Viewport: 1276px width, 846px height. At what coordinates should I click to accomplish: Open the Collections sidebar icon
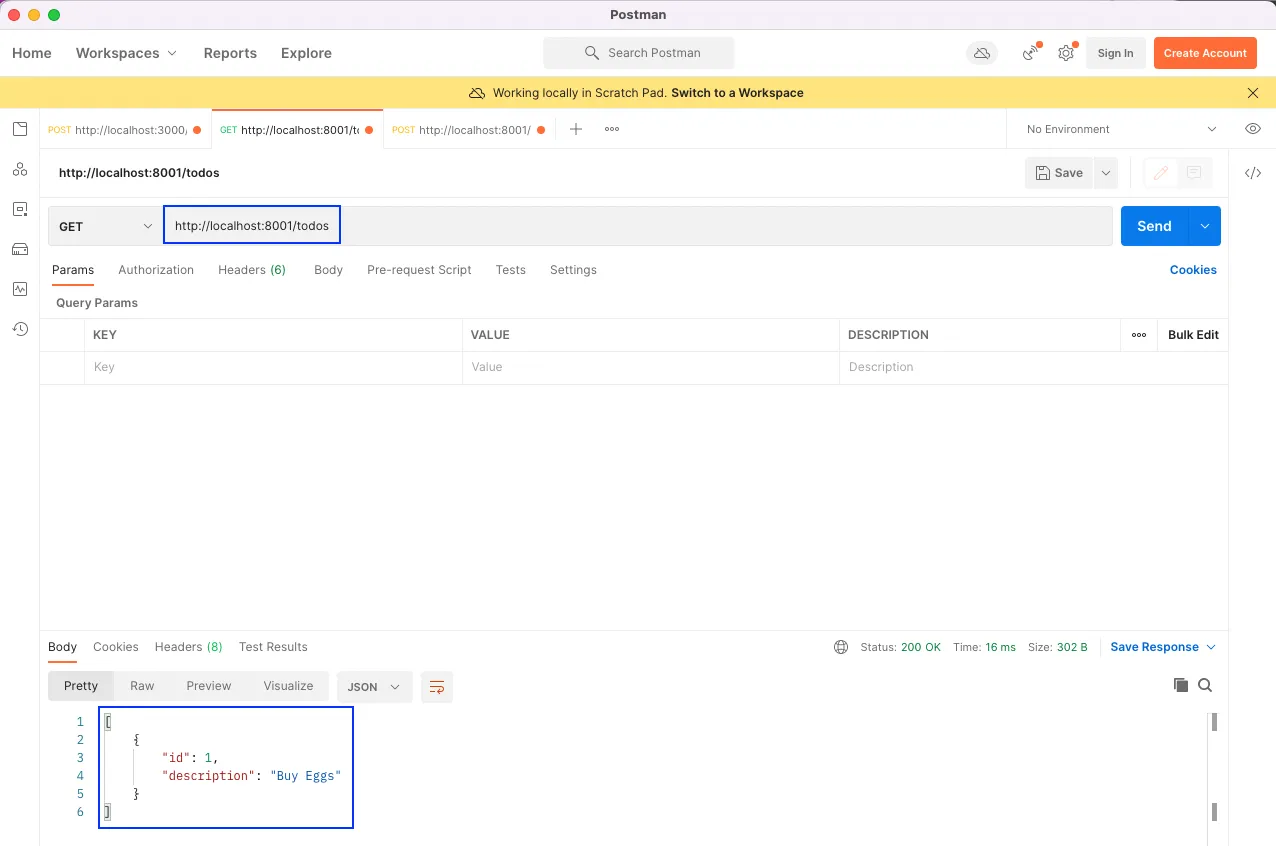point(20,129)
